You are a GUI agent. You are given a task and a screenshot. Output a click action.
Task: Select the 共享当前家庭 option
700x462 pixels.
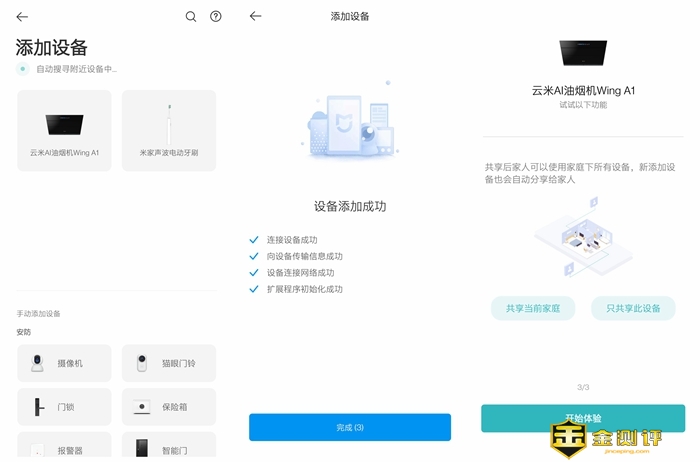[533, 308]
